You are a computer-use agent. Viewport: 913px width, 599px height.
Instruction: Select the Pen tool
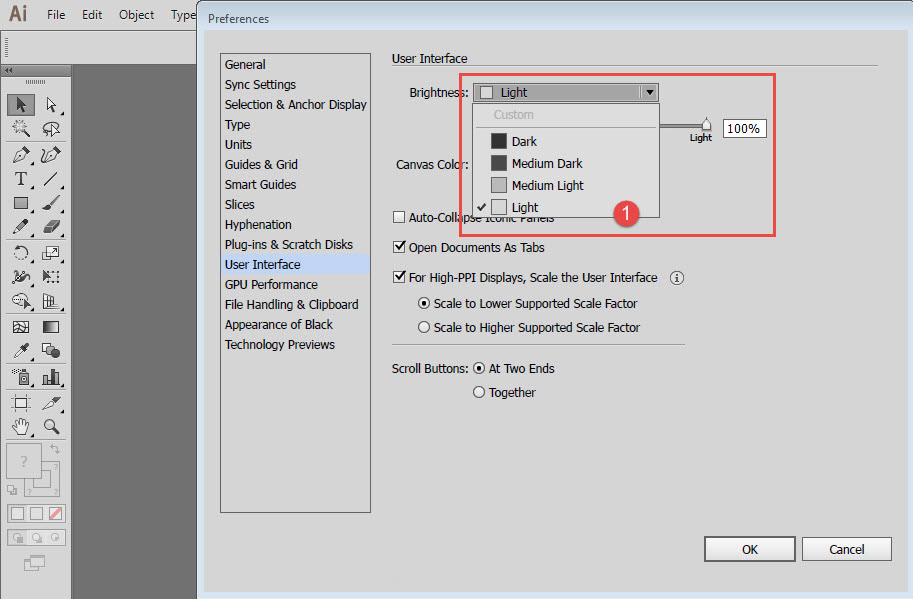[x=21, y=155]
